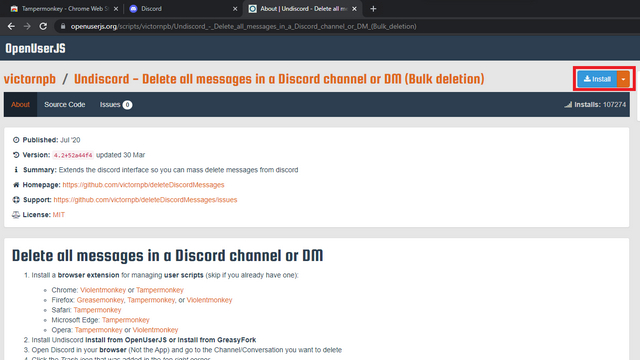Click the 'Install from OpenUserJS or Install from GreasyFork' text
Image resolution: width=640 pixels, height=360 pixels.
[x=171, y=340]
